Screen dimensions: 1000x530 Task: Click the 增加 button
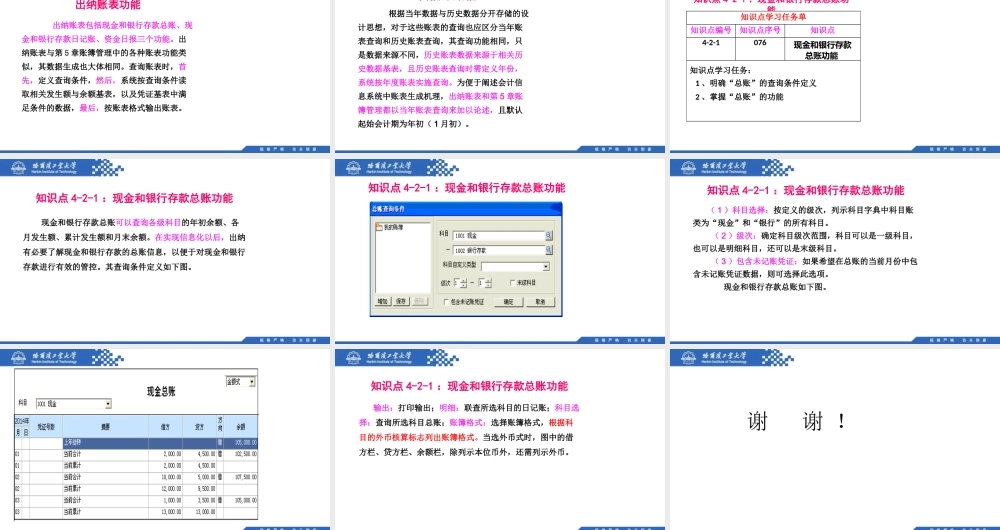coord(383,302)
